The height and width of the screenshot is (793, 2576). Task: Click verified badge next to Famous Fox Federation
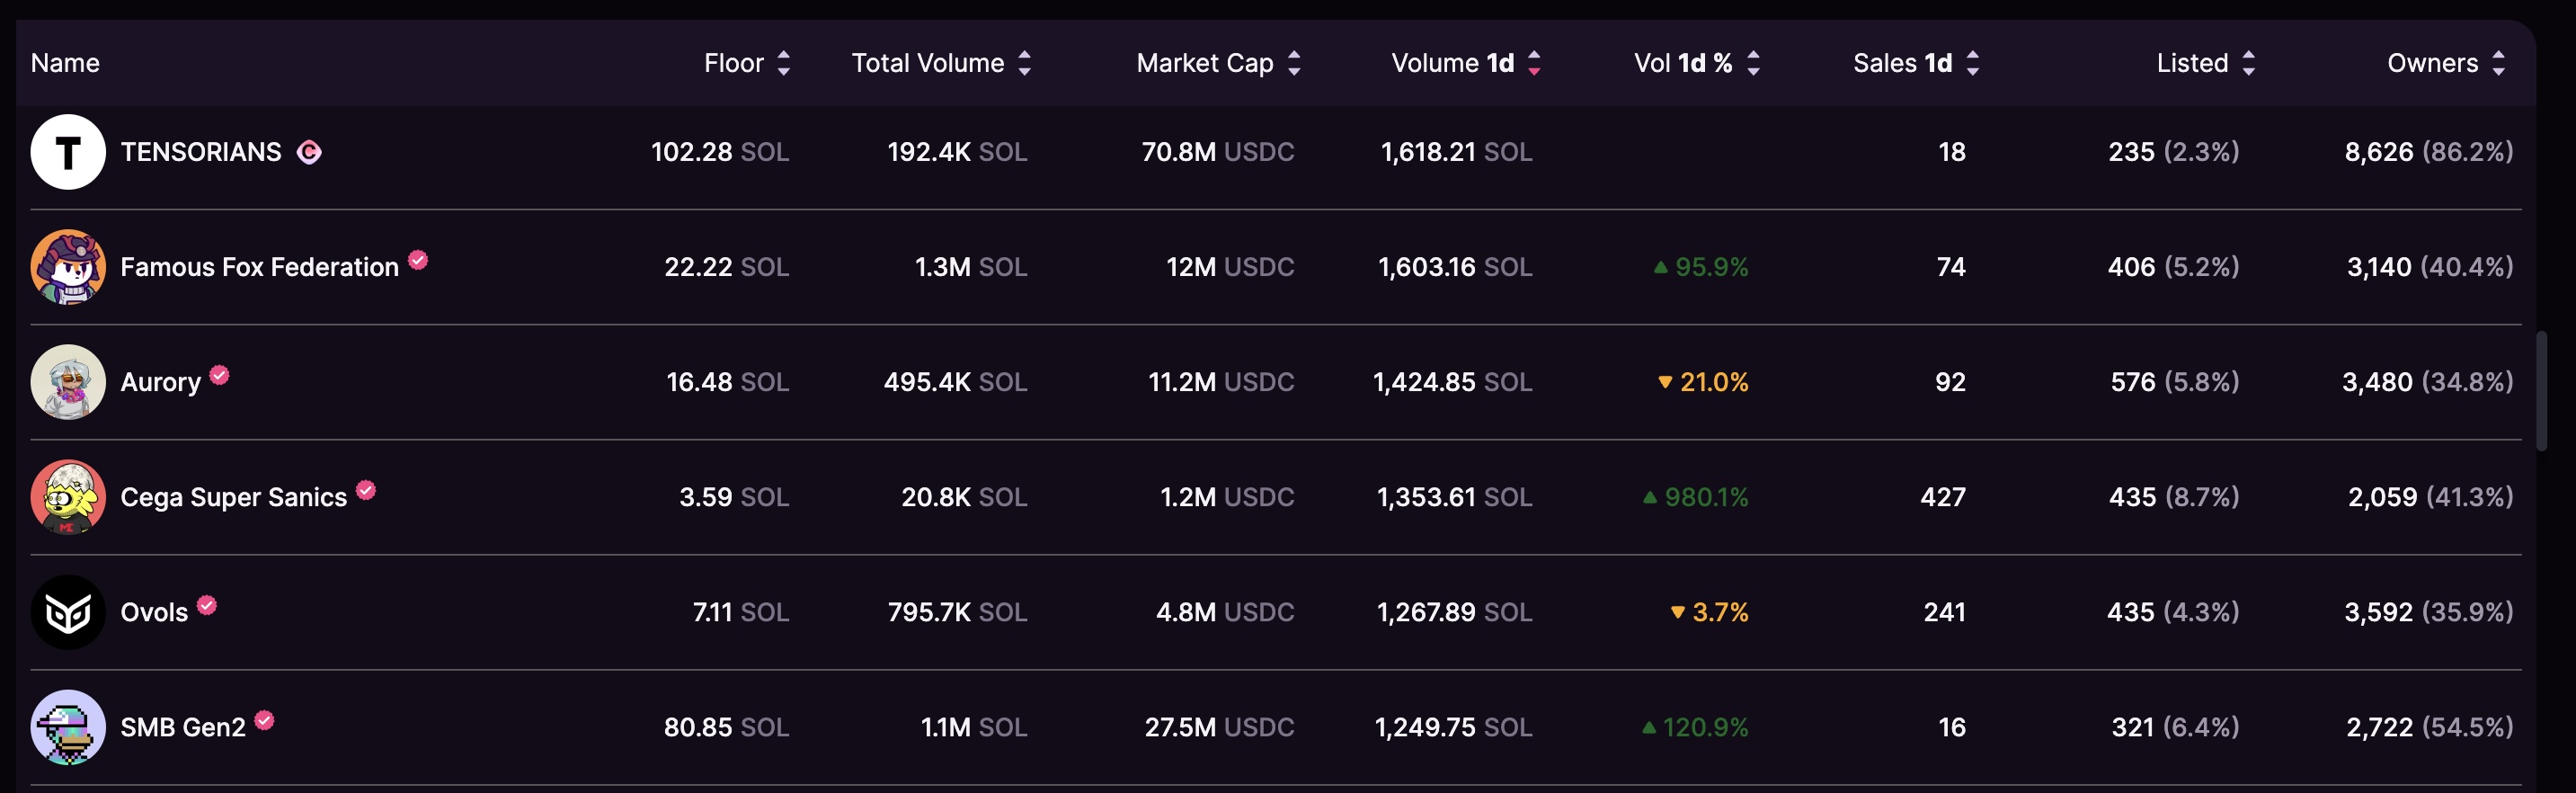(x=418, y=260)
